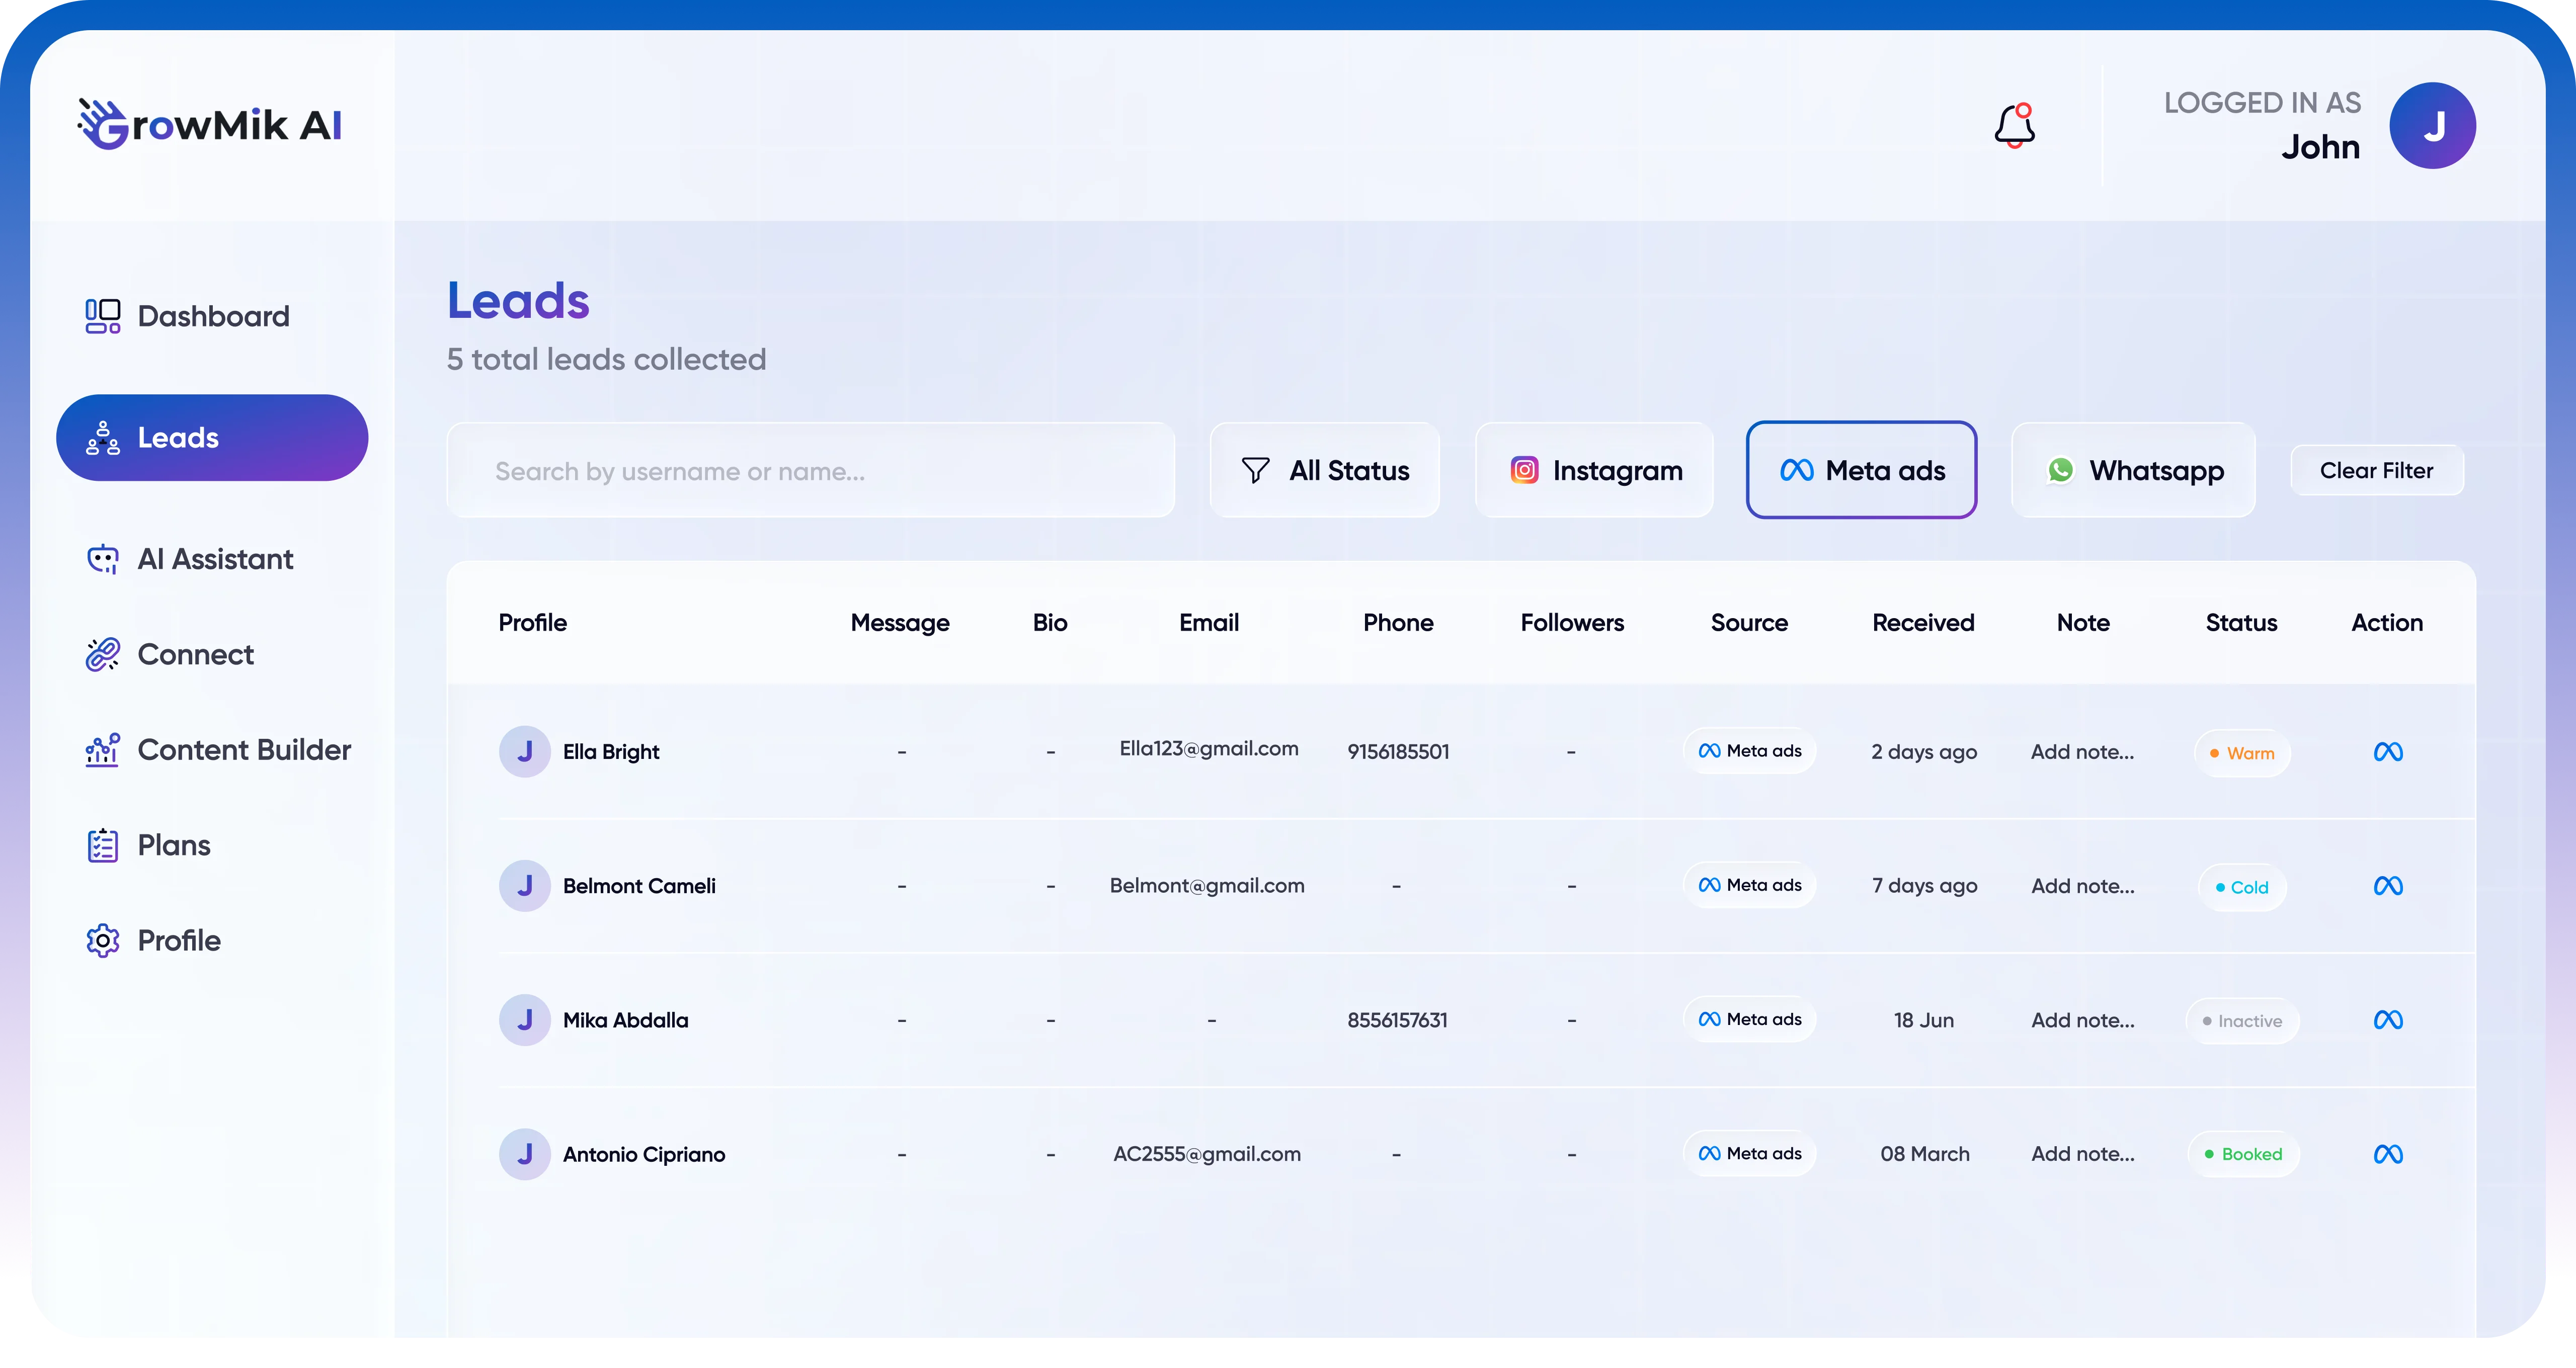2576x1368 pixels.
Task: Focus the search by username field
Action: point(810,470)
